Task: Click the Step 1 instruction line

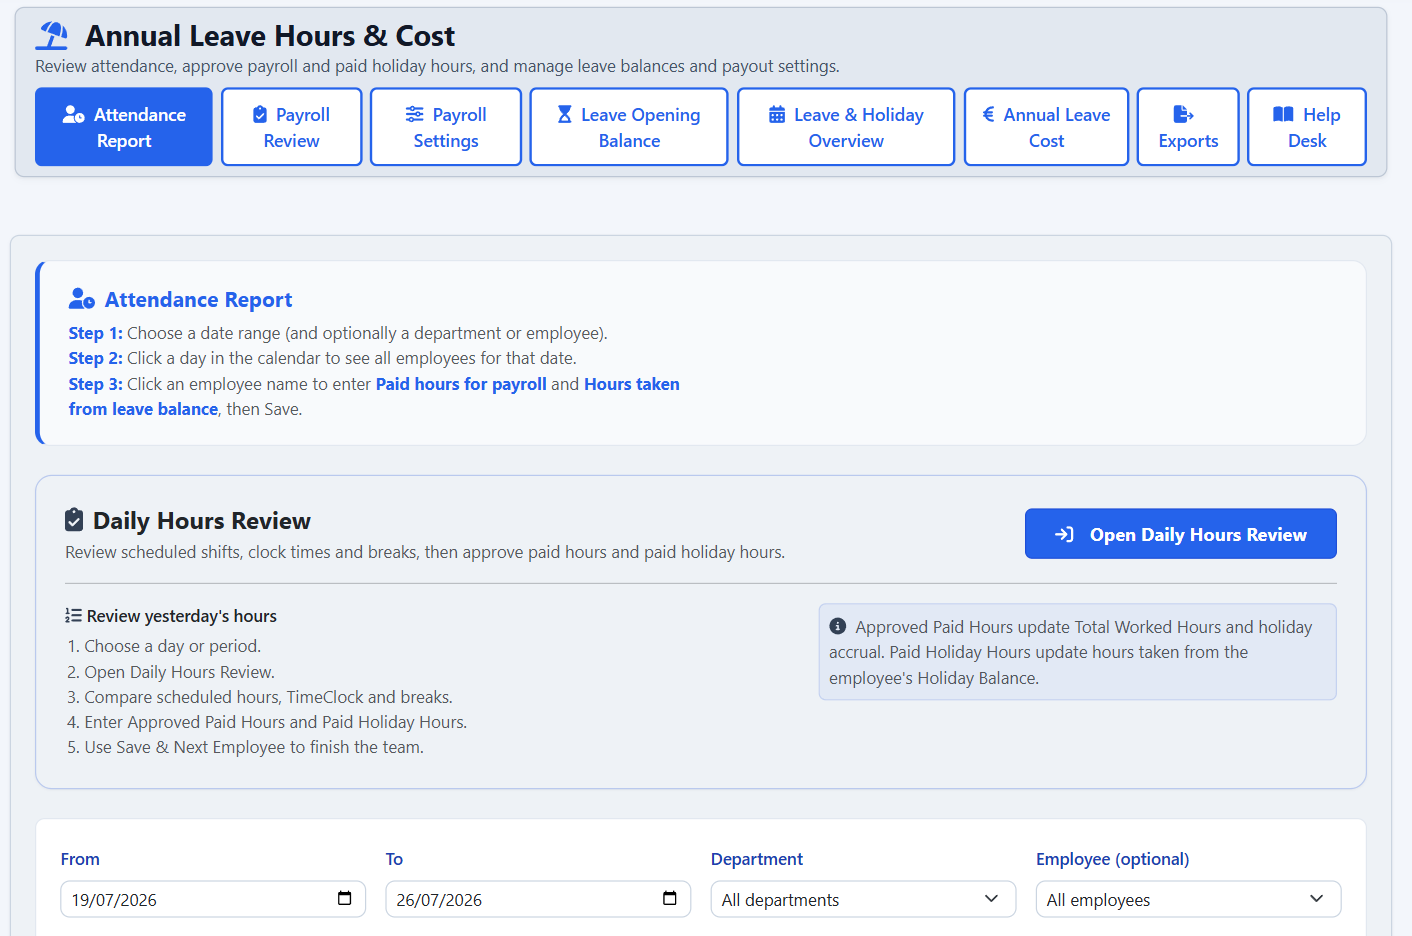Action: [338, 333]
